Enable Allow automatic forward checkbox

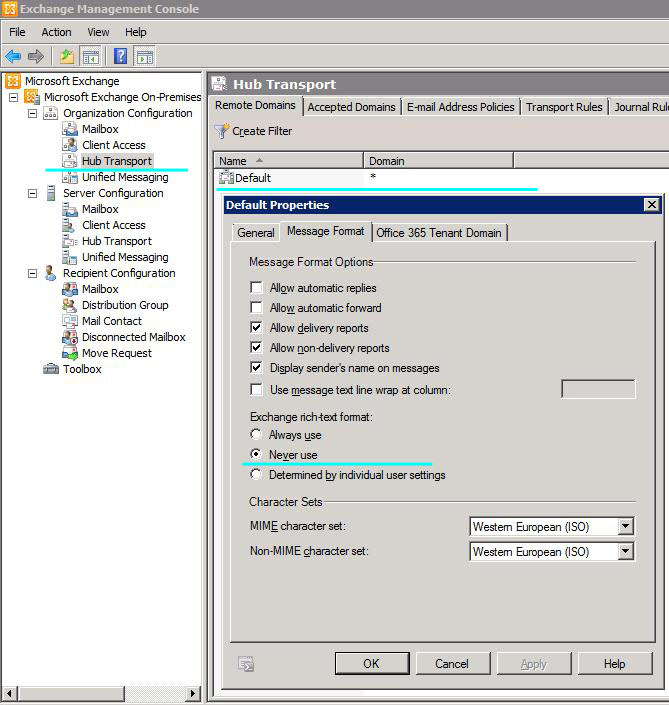click(x=256, y=308)
